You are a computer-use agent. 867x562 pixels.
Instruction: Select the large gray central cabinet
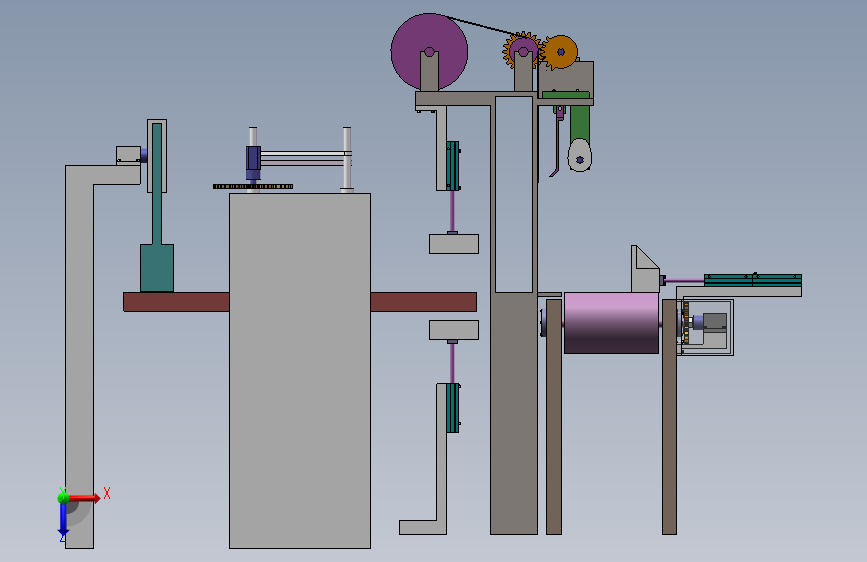pyautogui.click(x=300, y=371)
